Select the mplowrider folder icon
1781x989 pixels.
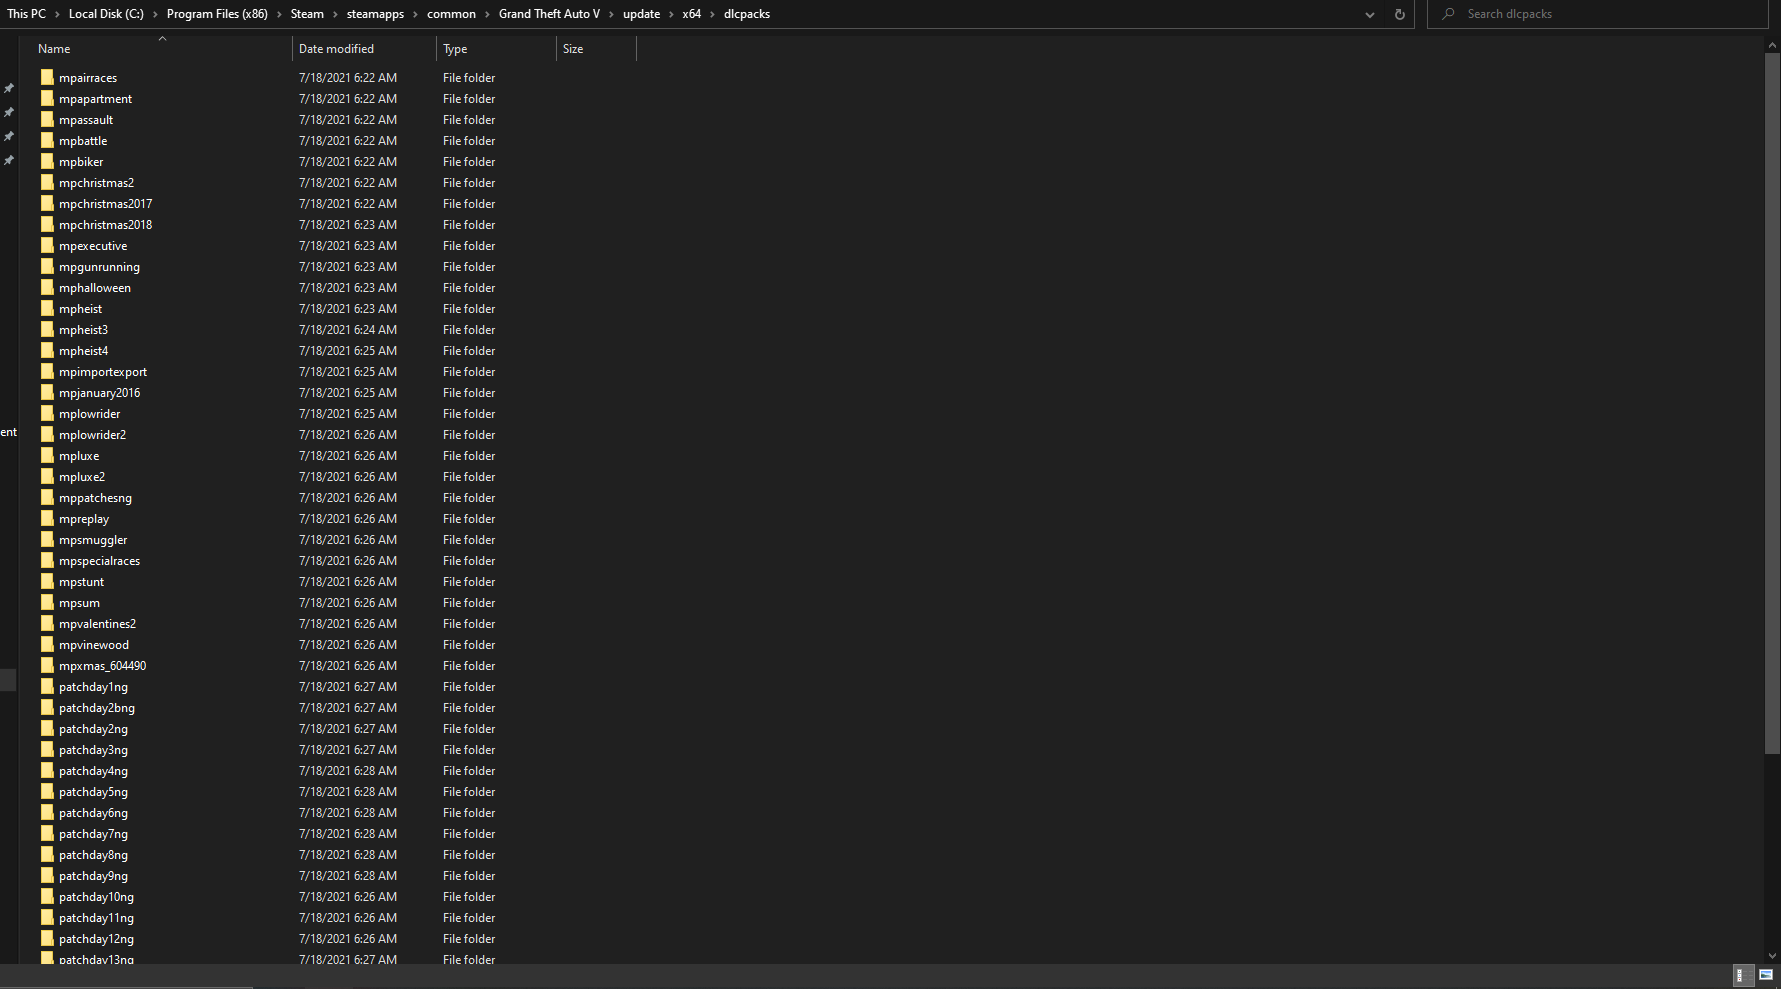(47, 413)
